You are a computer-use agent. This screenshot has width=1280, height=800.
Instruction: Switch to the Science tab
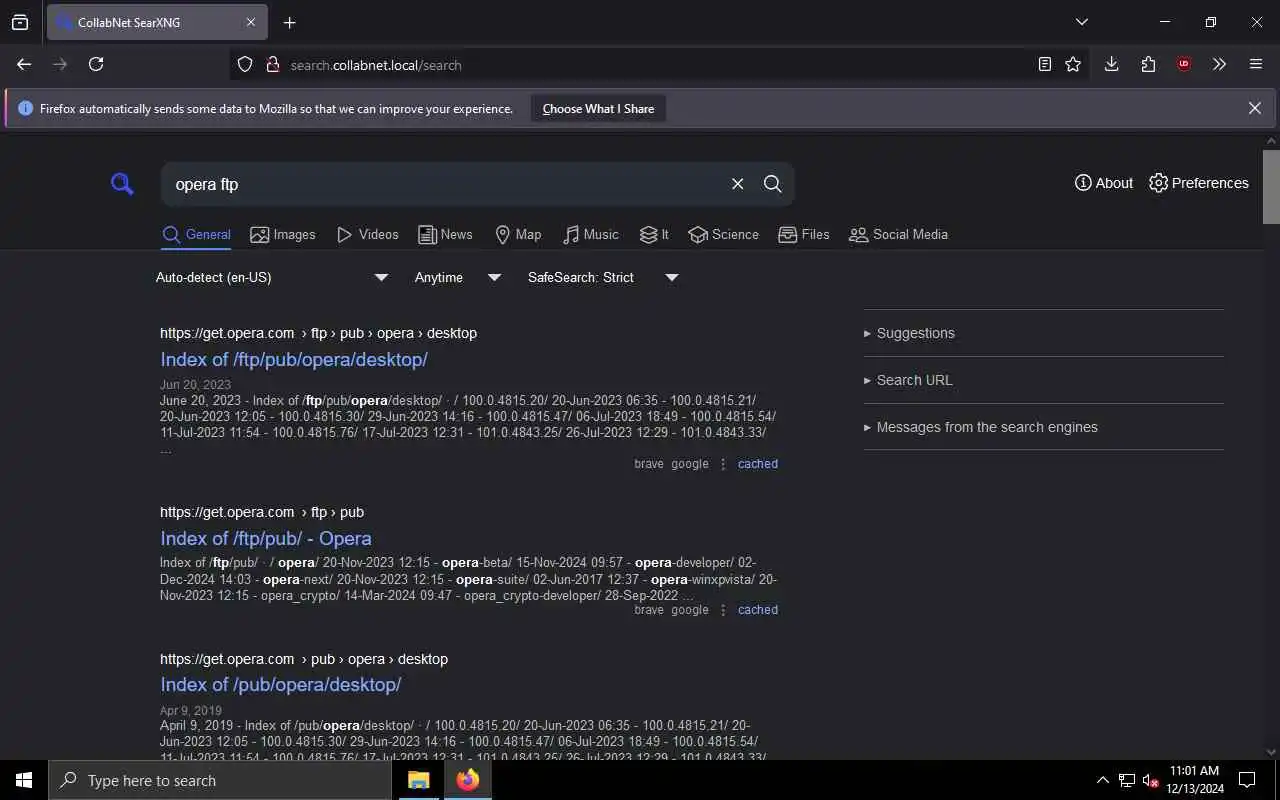coord(723,234)
